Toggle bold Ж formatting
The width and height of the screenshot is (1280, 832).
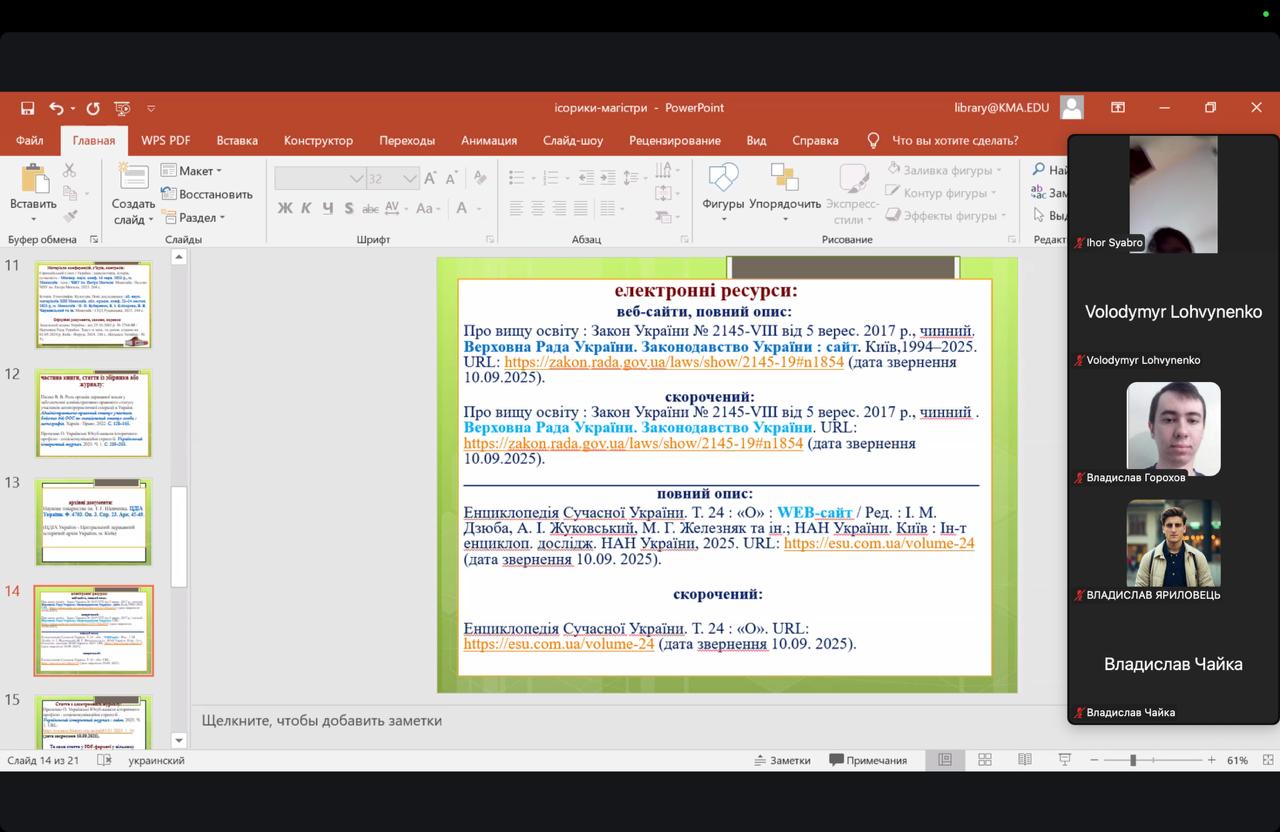tap(286, 208)
